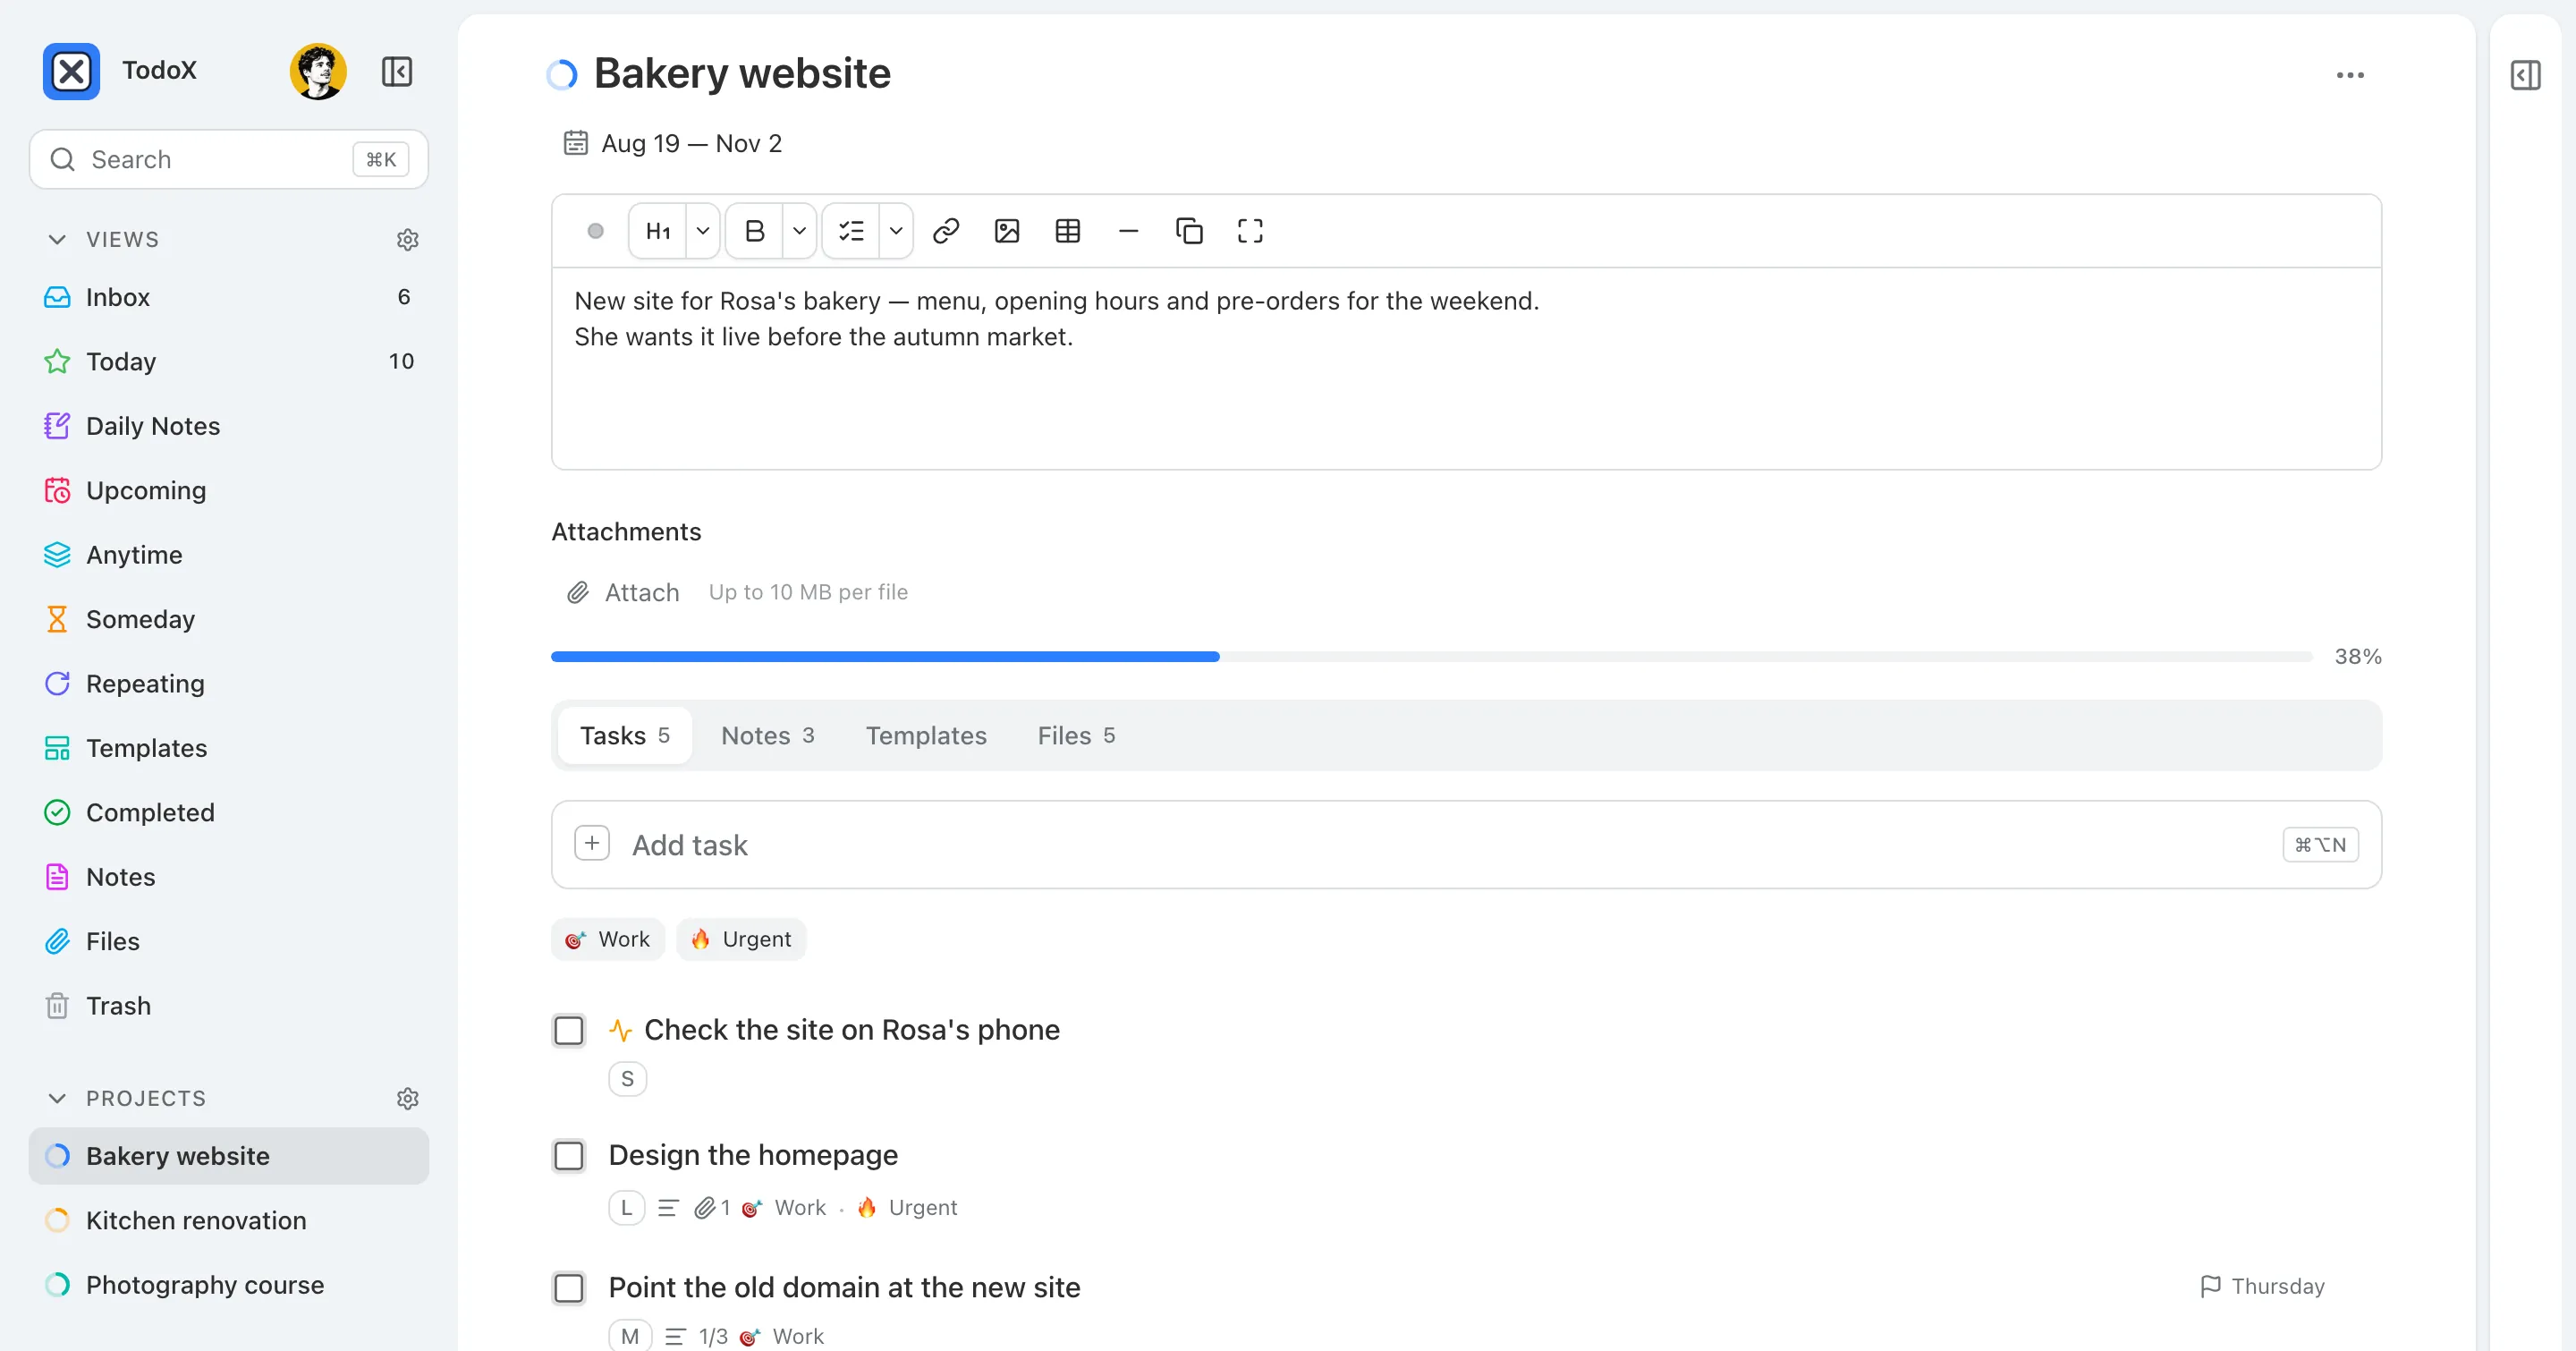The image size is (2576, 1351).
Task: Copy the description contents
Action: (x=1189, y=231)
